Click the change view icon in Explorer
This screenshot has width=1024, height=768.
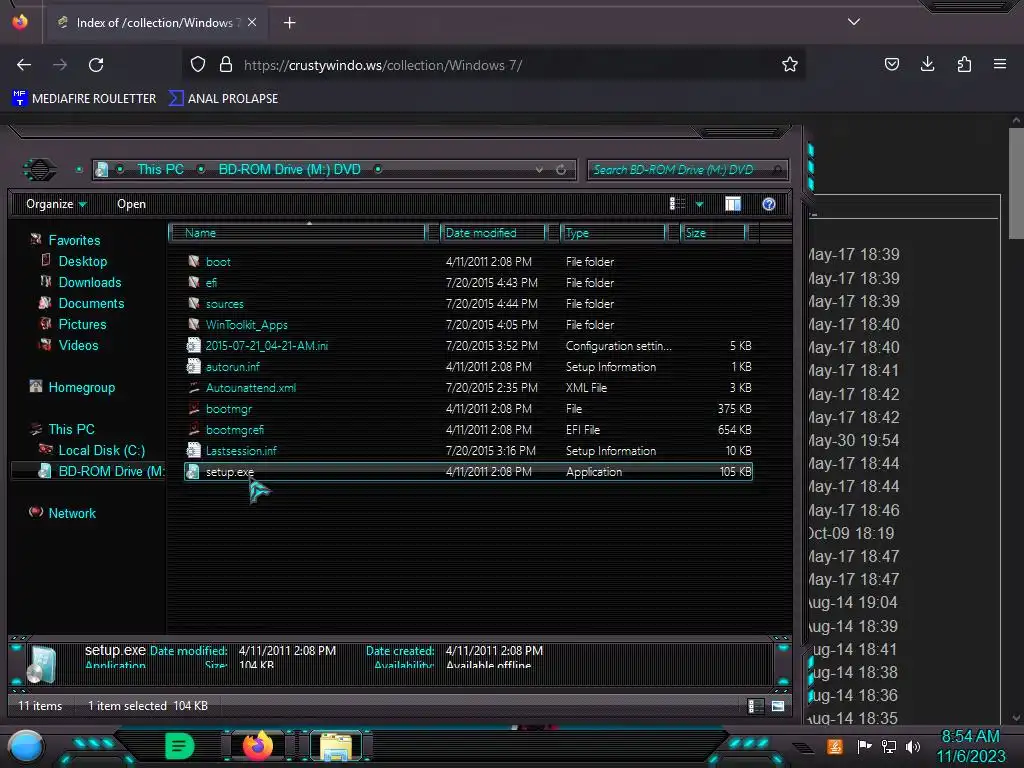coord(677,204)
